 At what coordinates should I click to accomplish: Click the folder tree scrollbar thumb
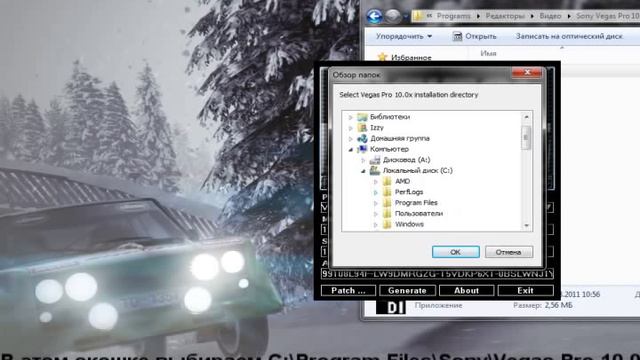pyautogui.click(x=526, y=137)
